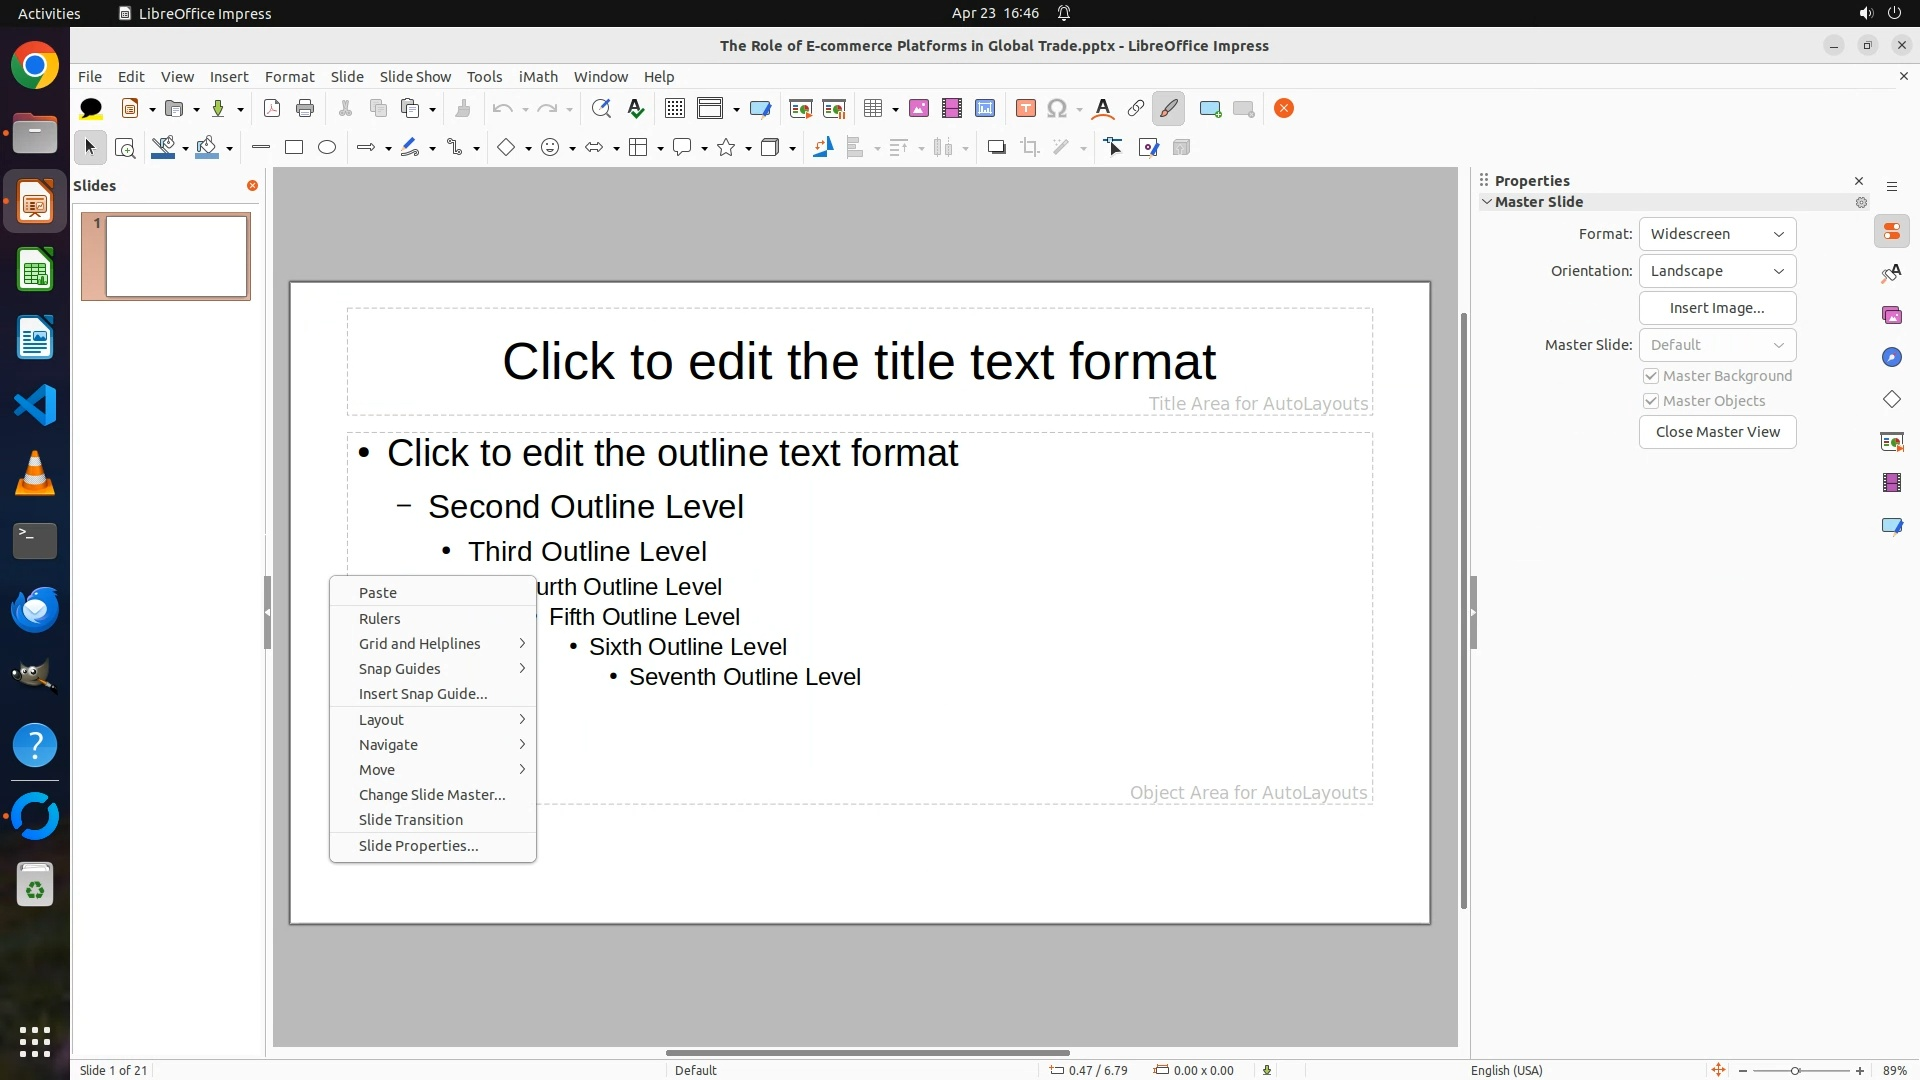The image size is (1920, 1080).
Task: Select the Ellipse drawing tool
Action: pos(327,148)
